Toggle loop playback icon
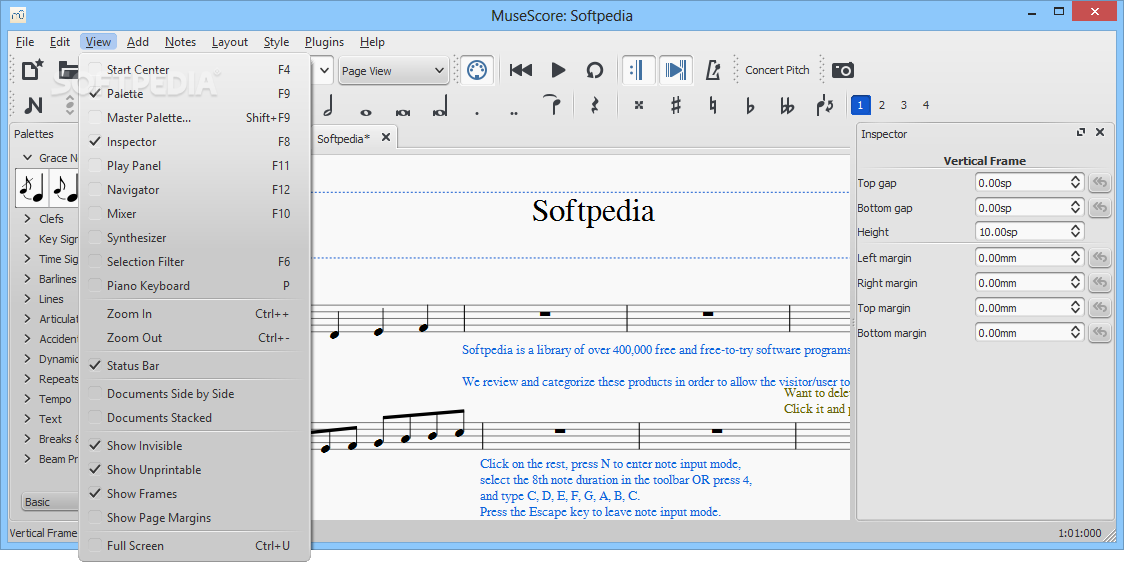Viewport: 1124px width, 562px height. click(595, 70)
